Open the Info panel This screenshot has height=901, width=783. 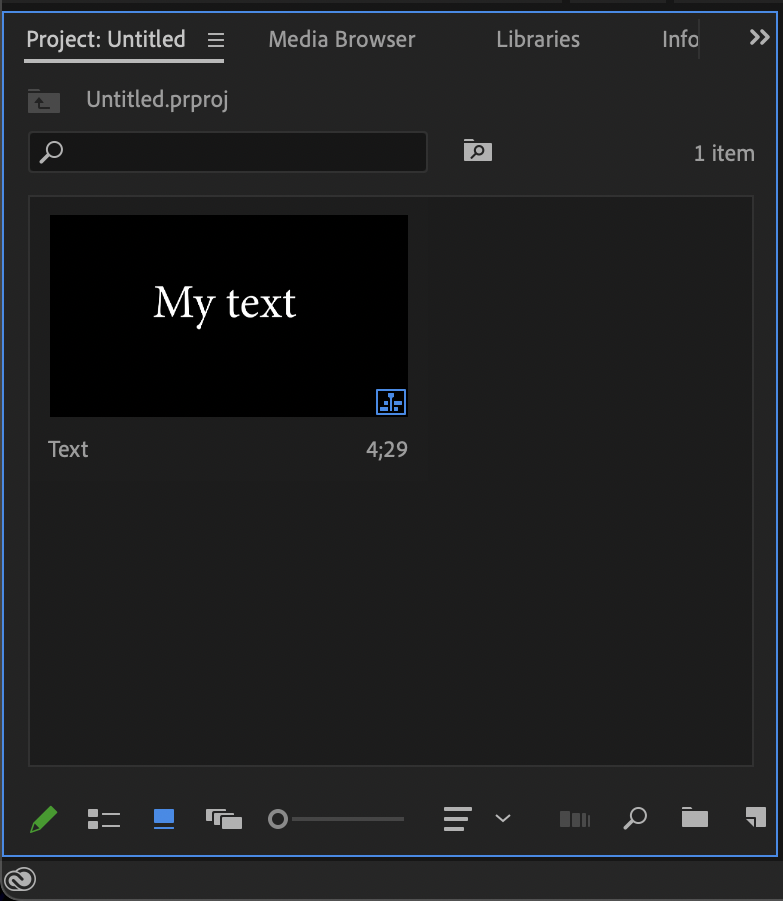point(679,39)
